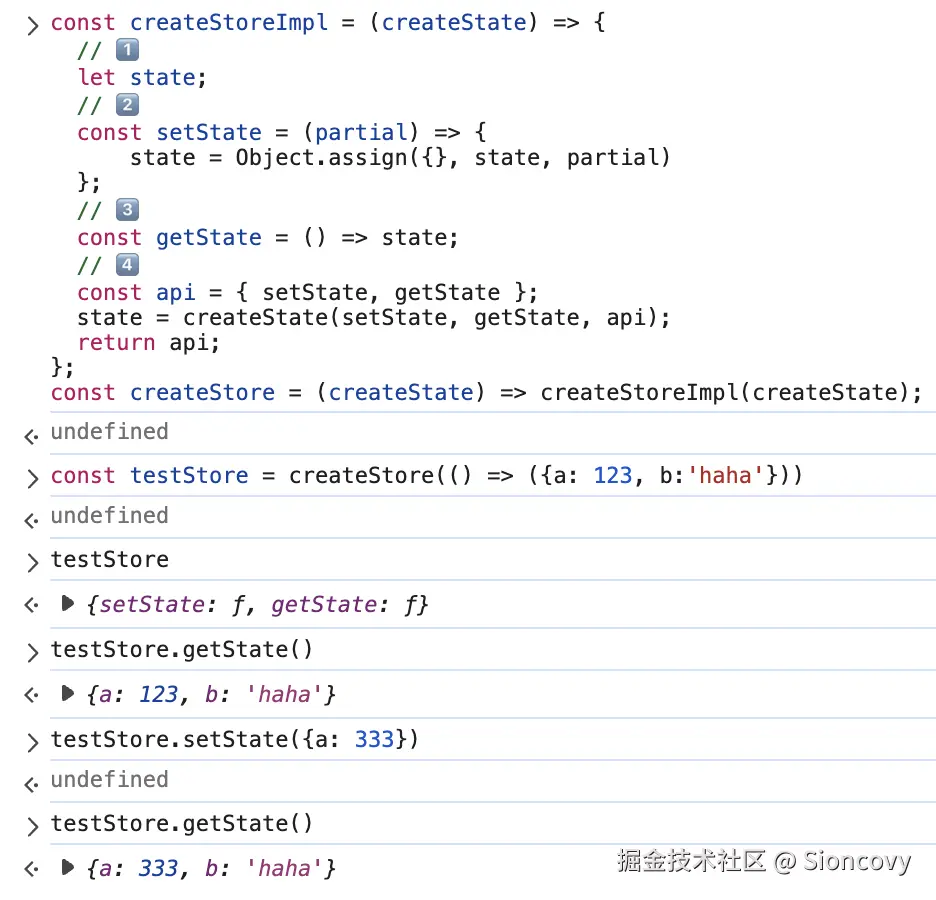Screen dimensions: 936x900
Task: Expand the {a: 333, b: 'haha'} result
Action: (68, 868)
